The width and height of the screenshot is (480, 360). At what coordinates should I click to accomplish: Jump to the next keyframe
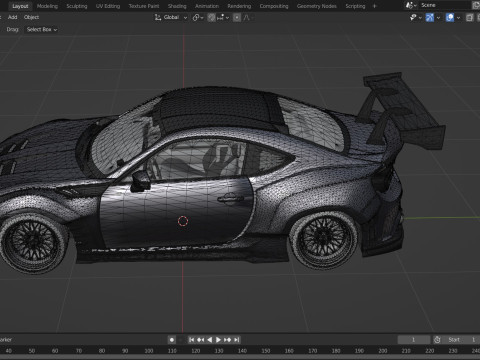click(227, 340)
